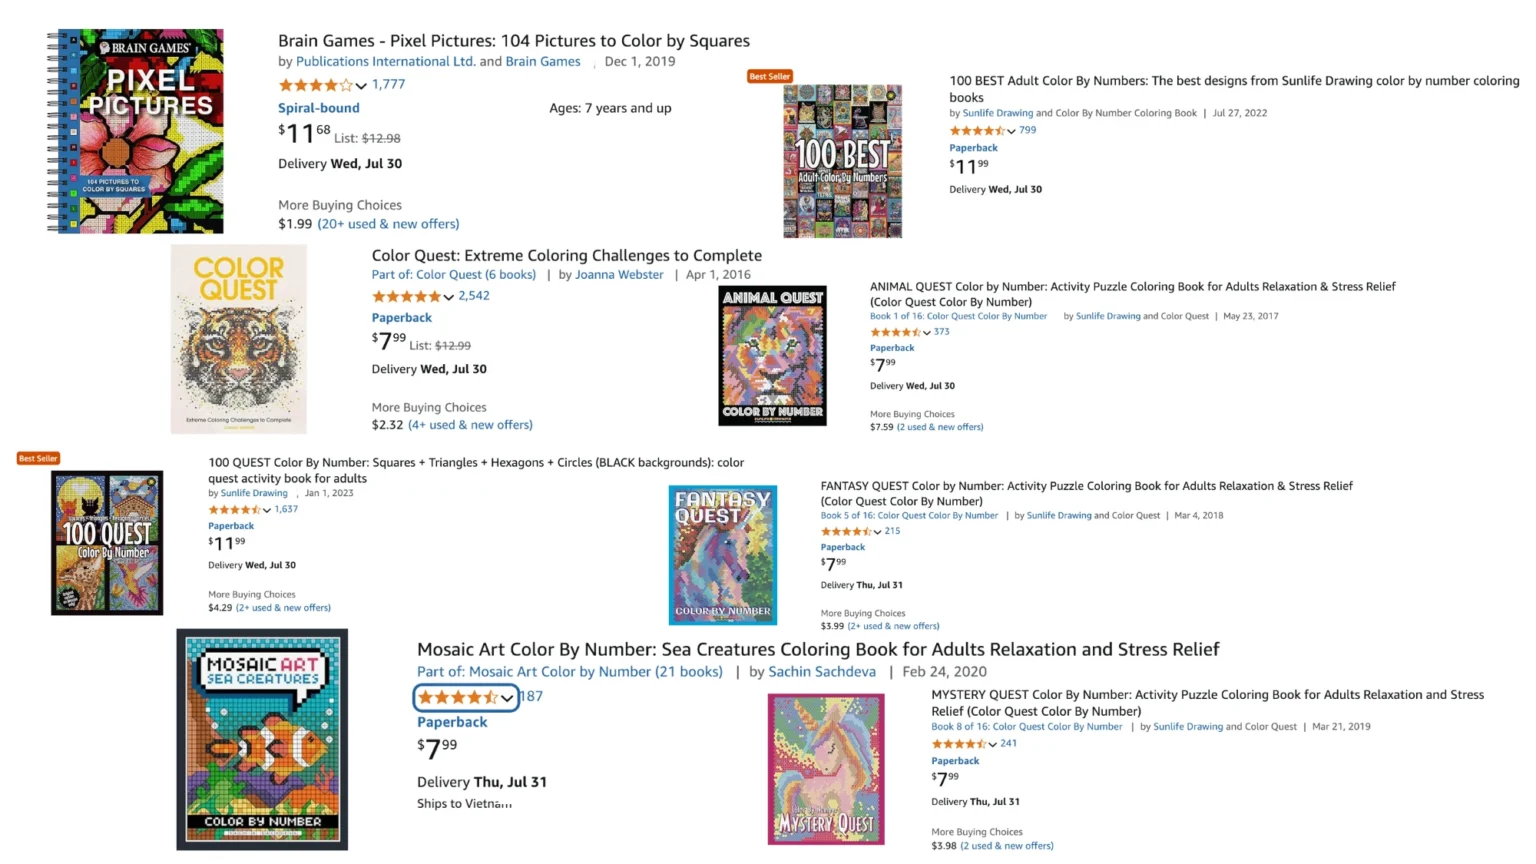Expand star rating chevron for Mosaic Art book

507,698
